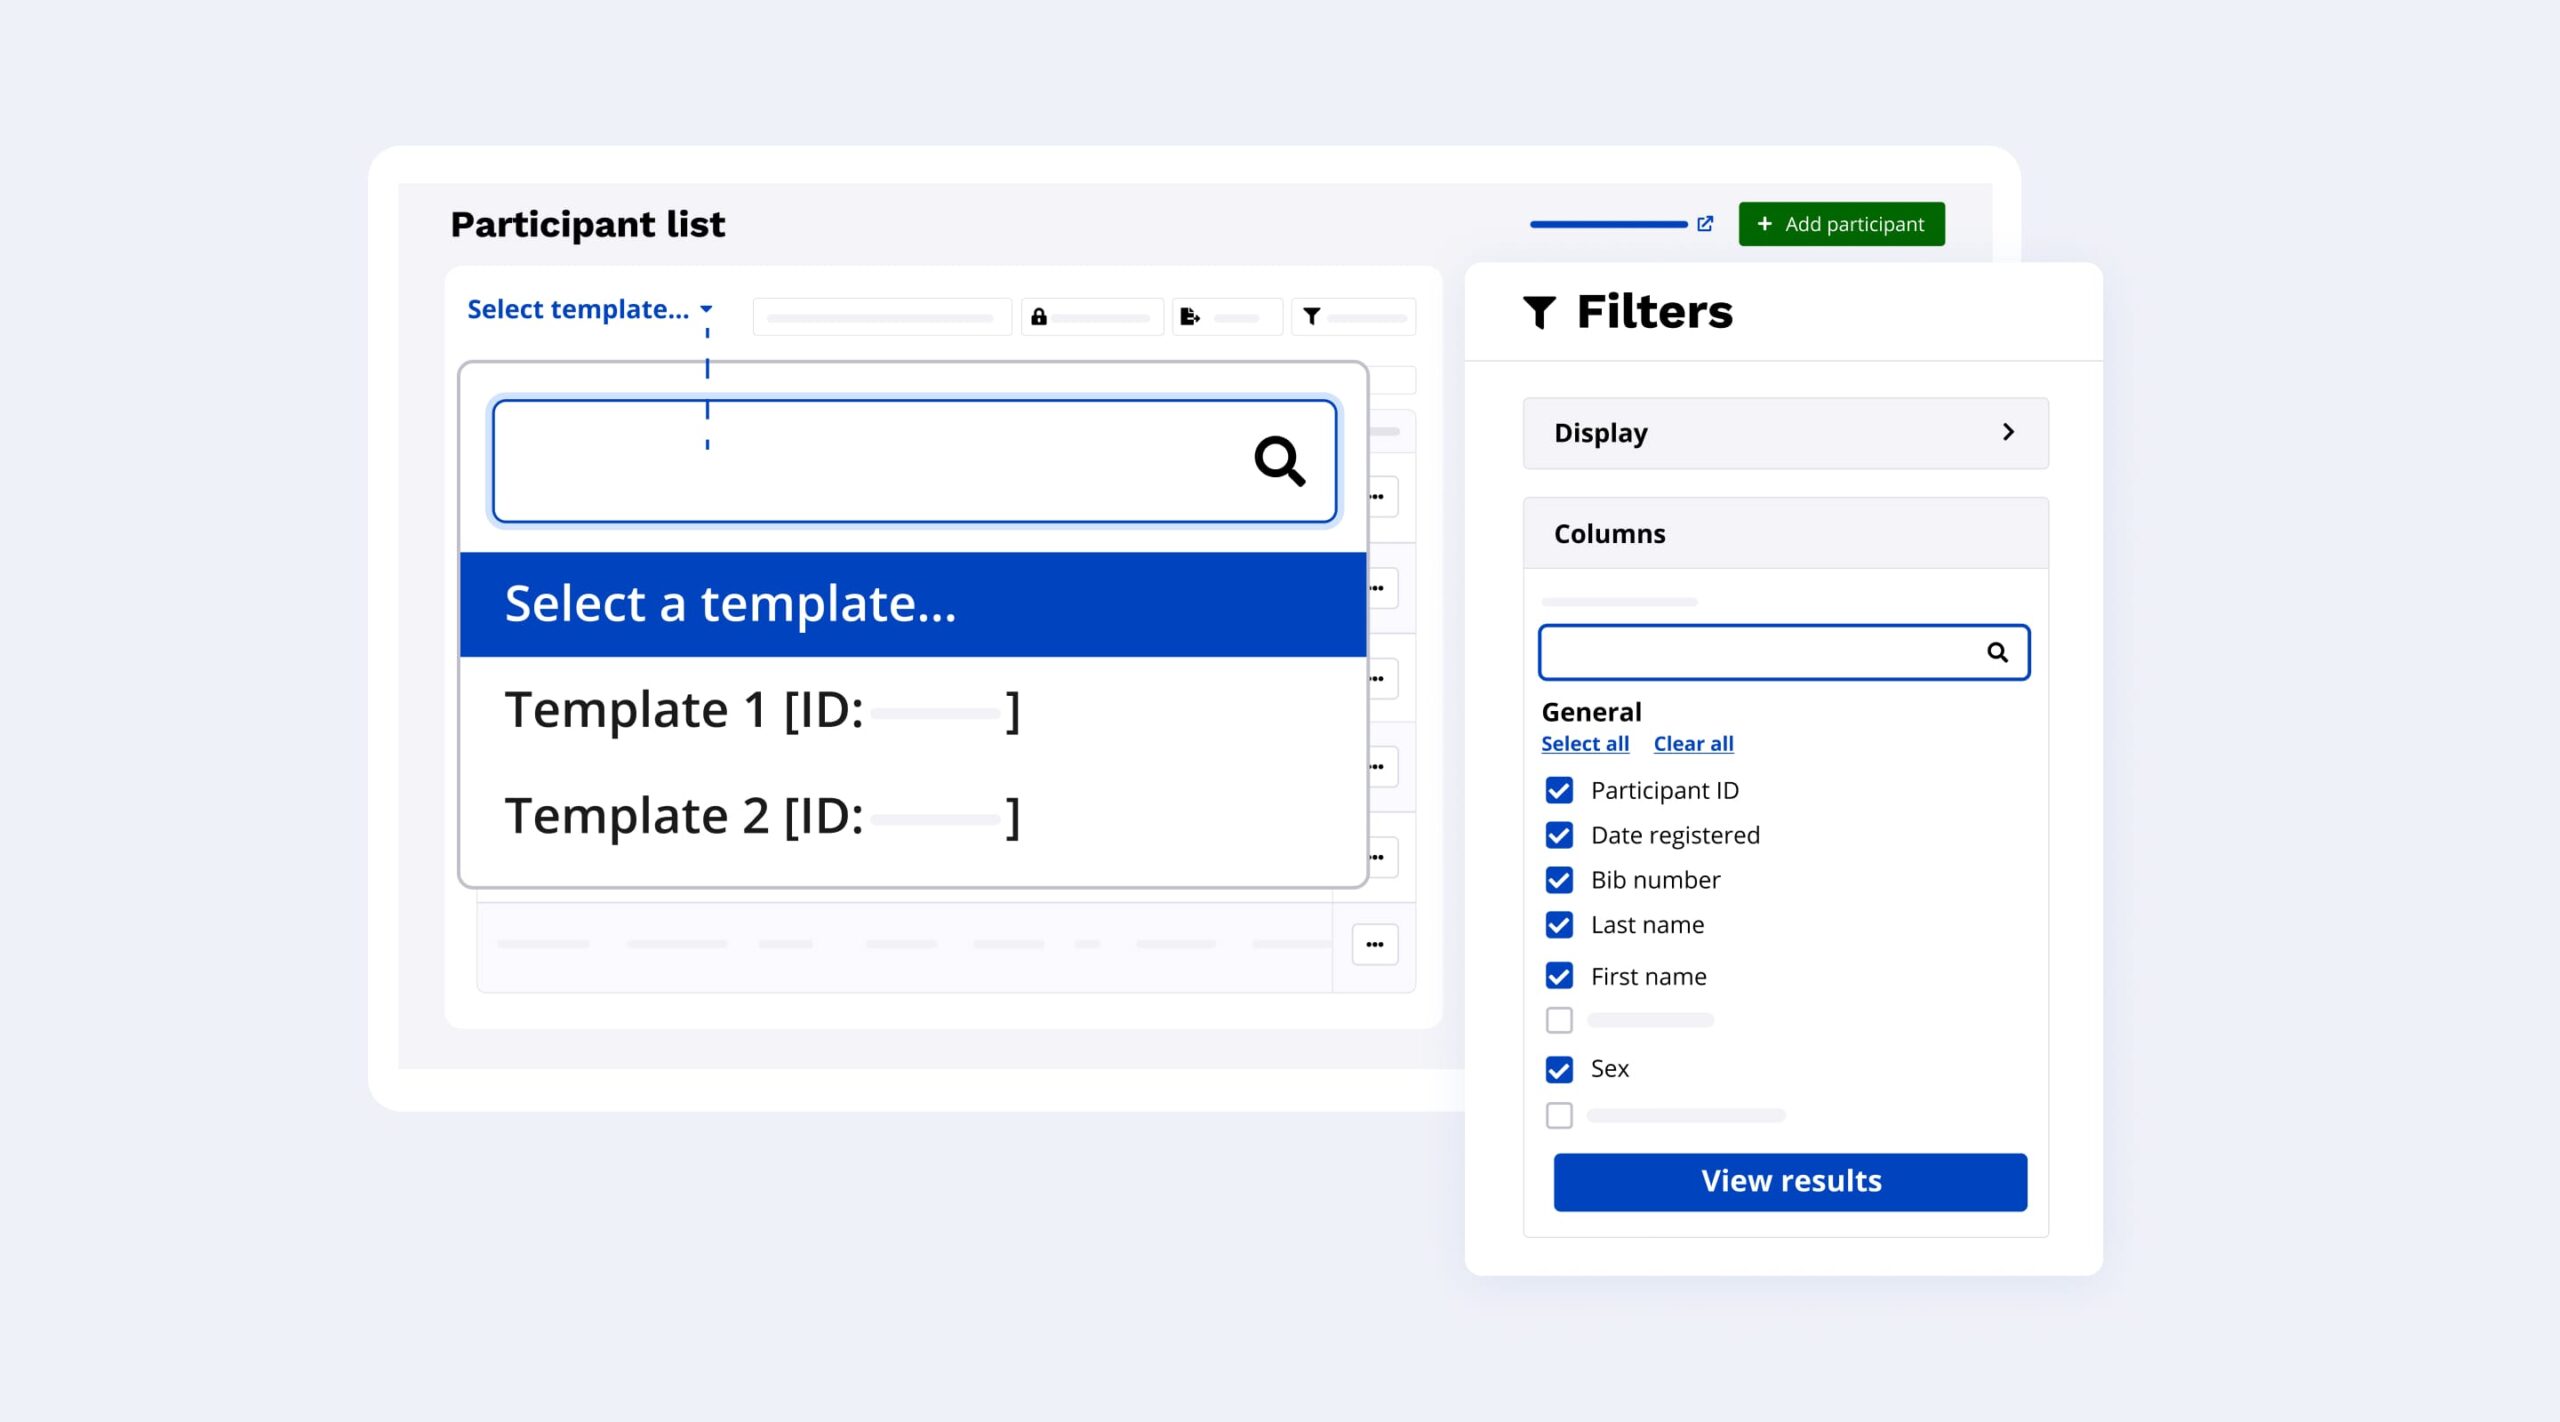Image resolution: width=2560 pixels, height=1422 pixels.
Task: Click the lock icon in the toolbar
Action: tap(1039, 317)
